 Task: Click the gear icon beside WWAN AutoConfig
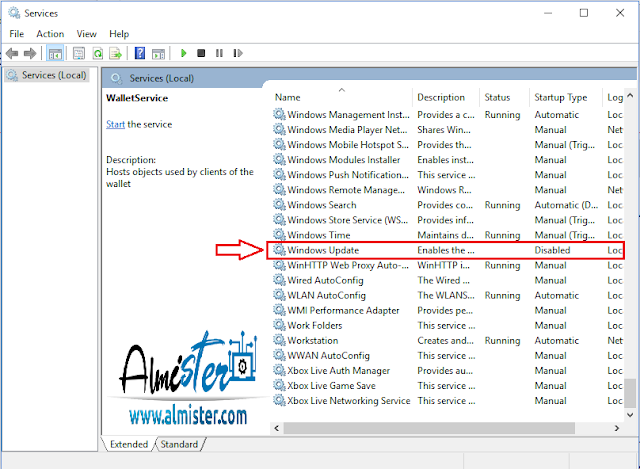[279, 355]
